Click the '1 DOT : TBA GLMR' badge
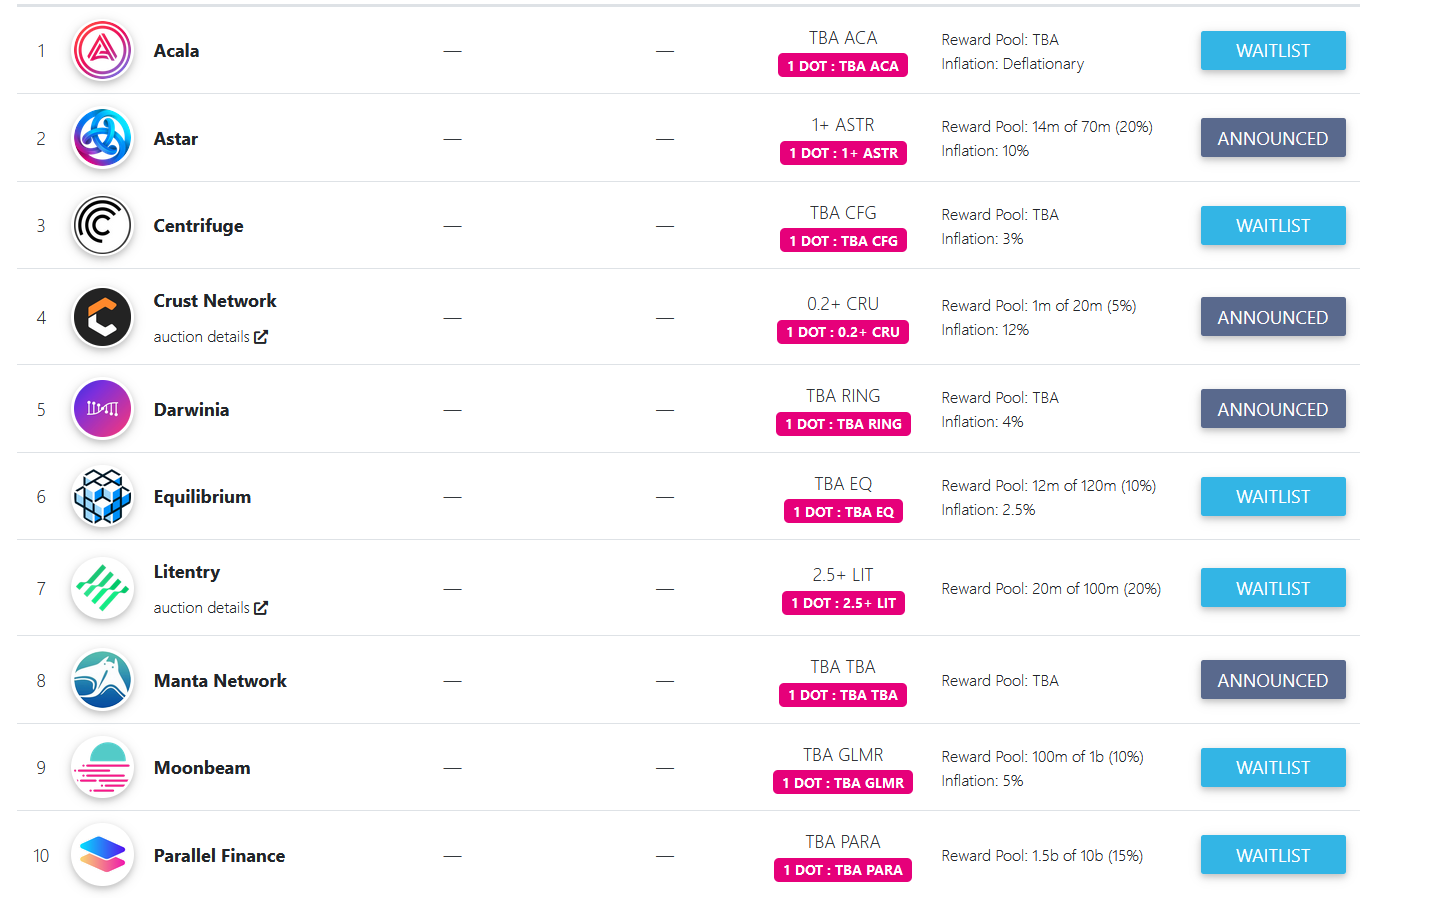 842,783
